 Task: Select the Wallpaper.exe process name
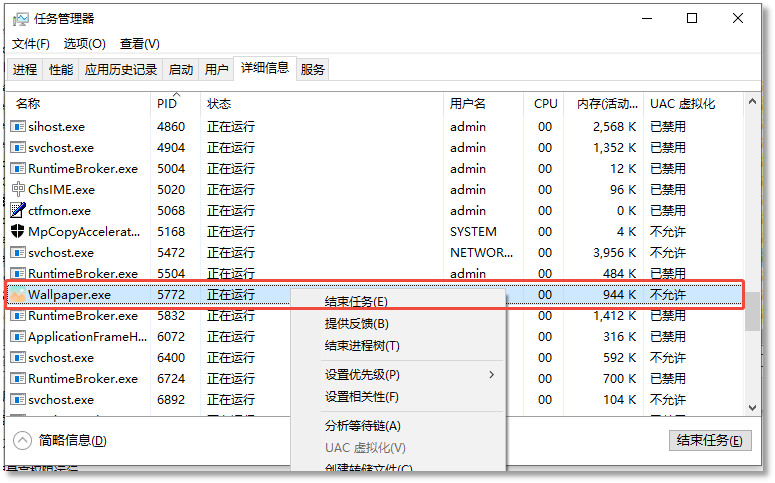pos(69,295)
